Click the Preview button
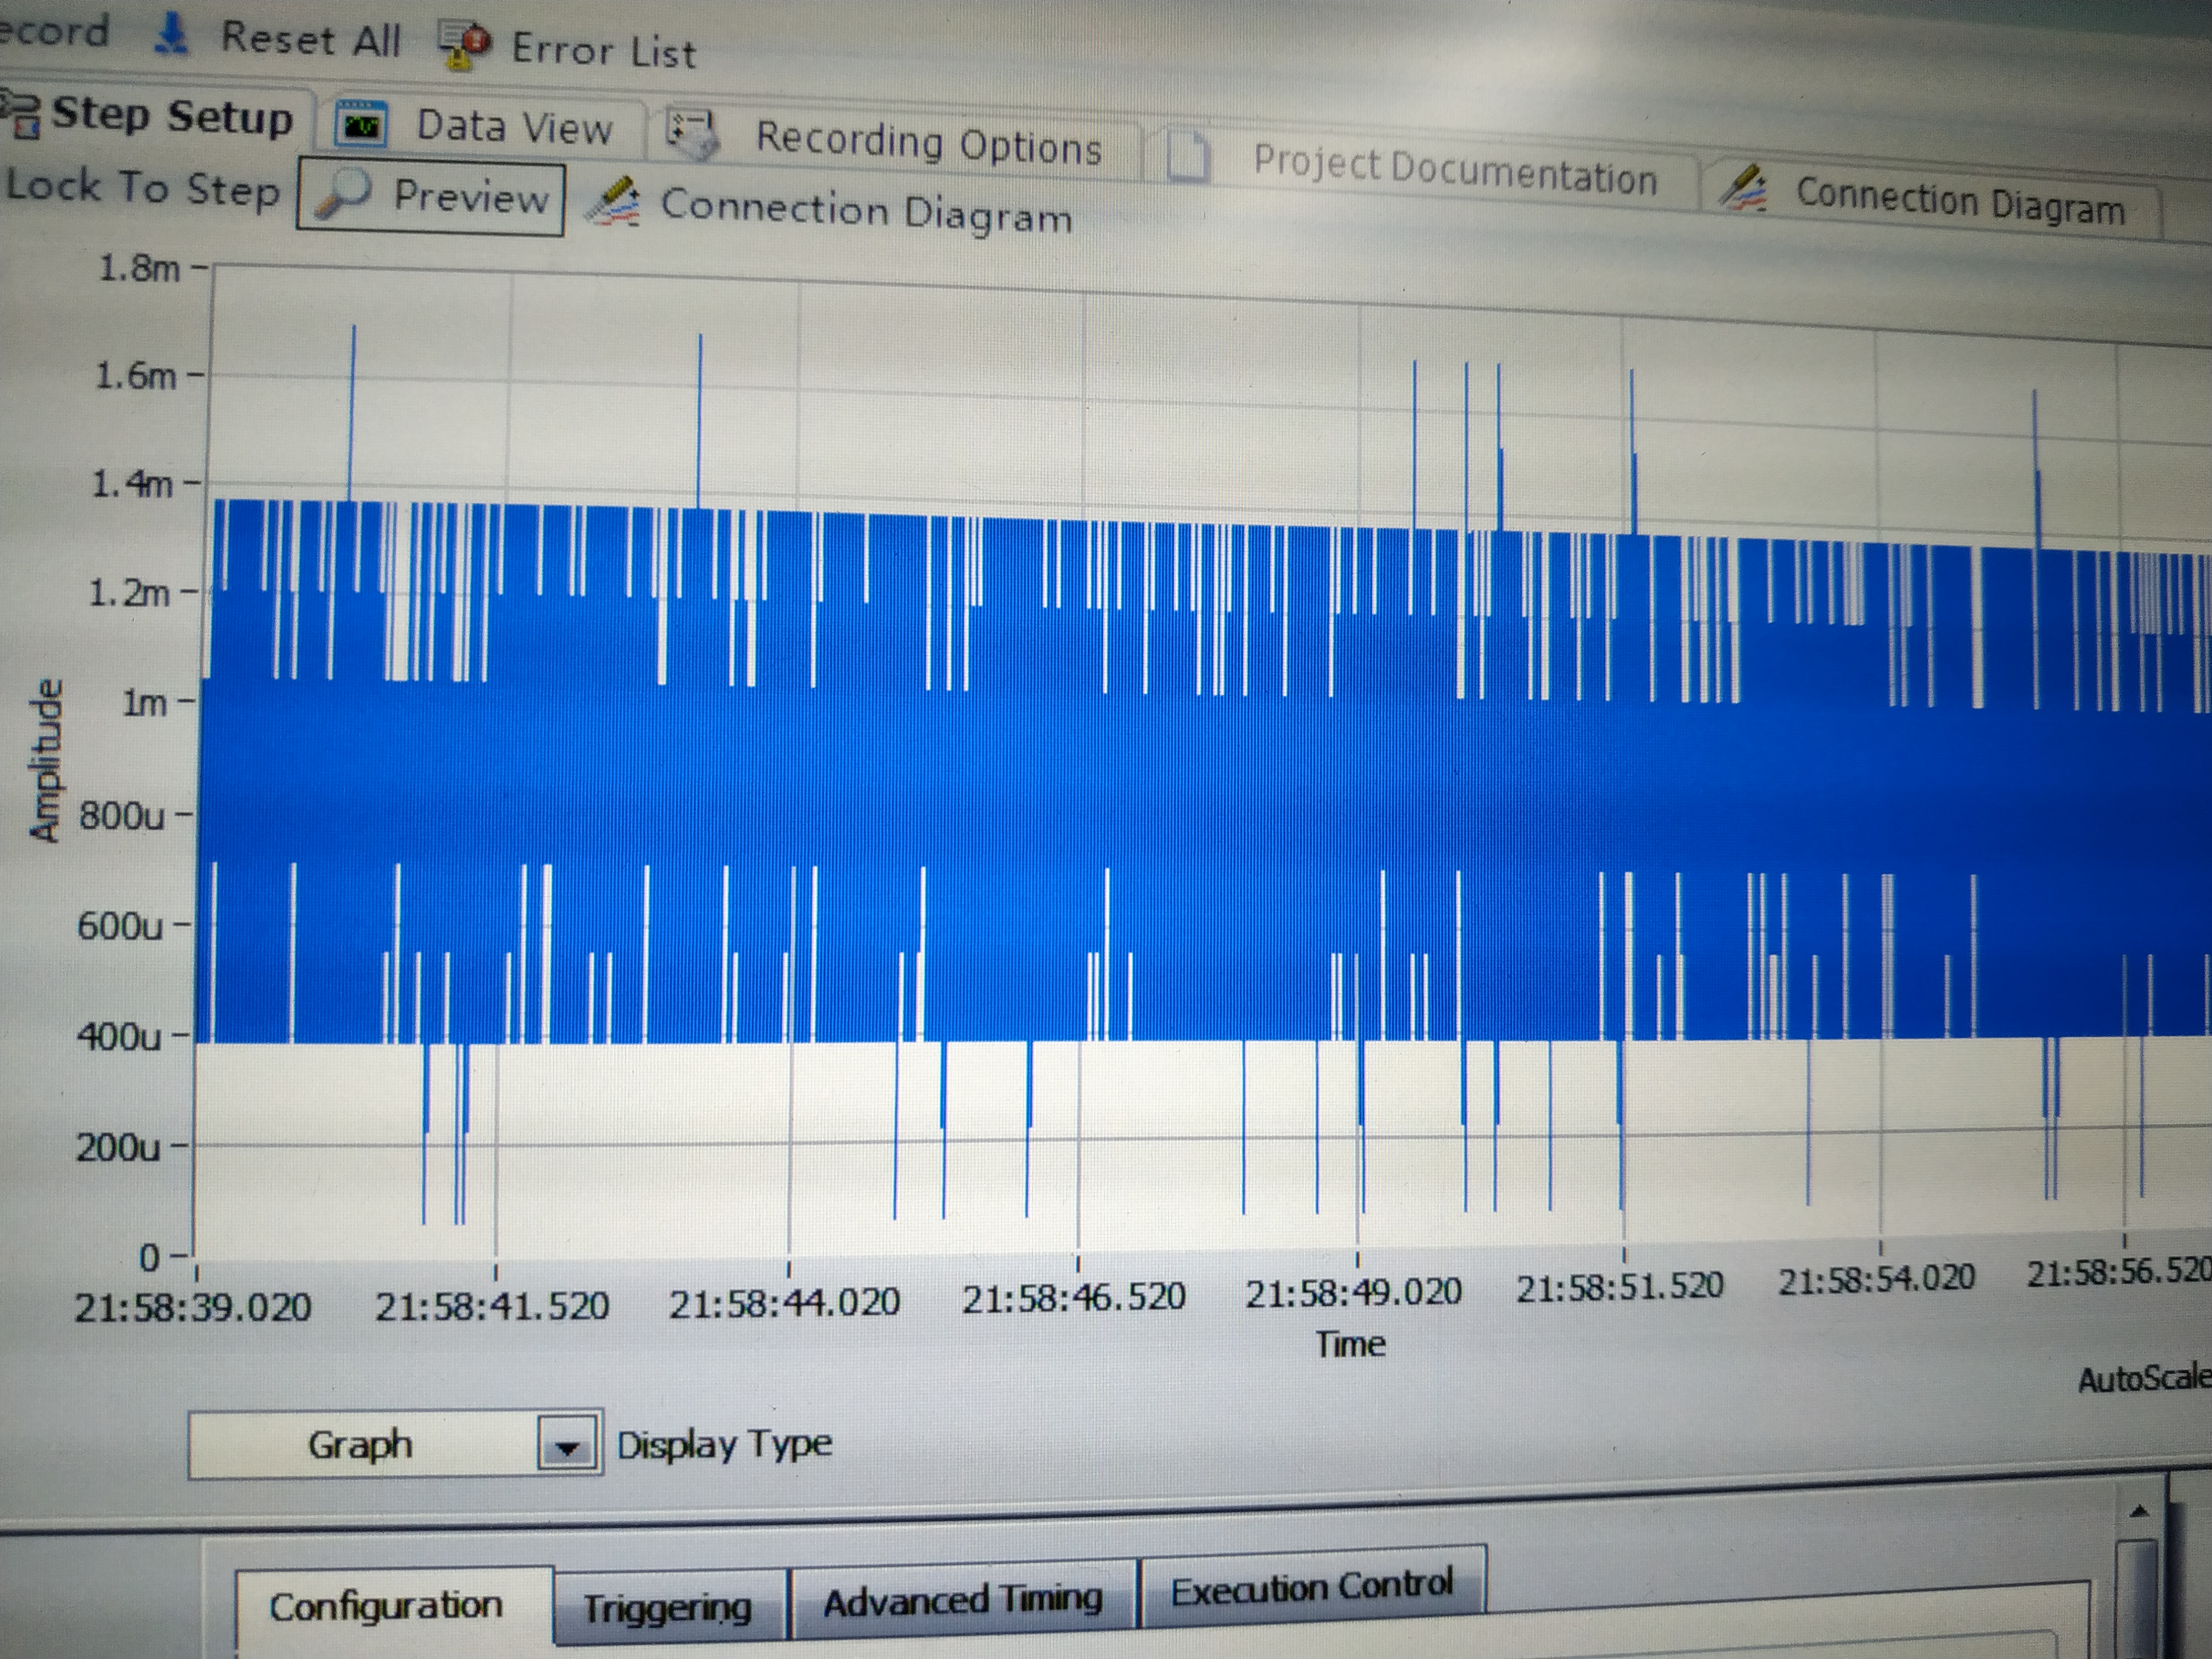Image resolution: width=2212 pixels, height=1659 pixels. [x=431, y=196]
